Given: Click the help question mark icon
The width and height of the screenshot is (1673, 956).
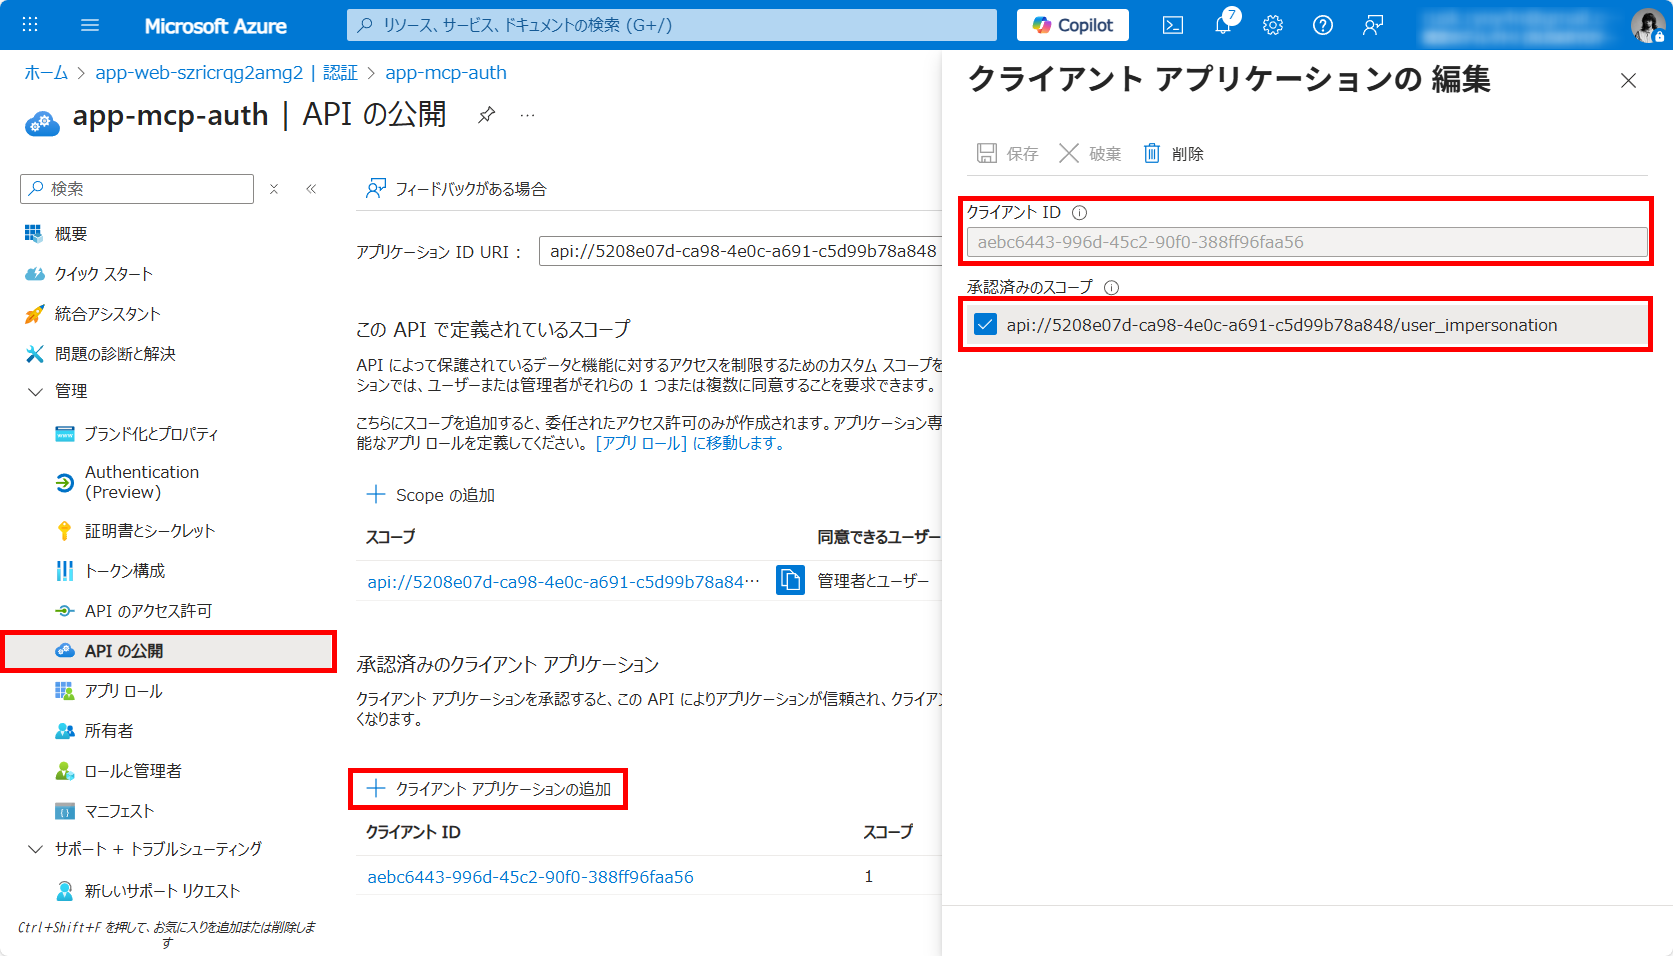Looking at the screenshot, I should [x=1323, y=25].
